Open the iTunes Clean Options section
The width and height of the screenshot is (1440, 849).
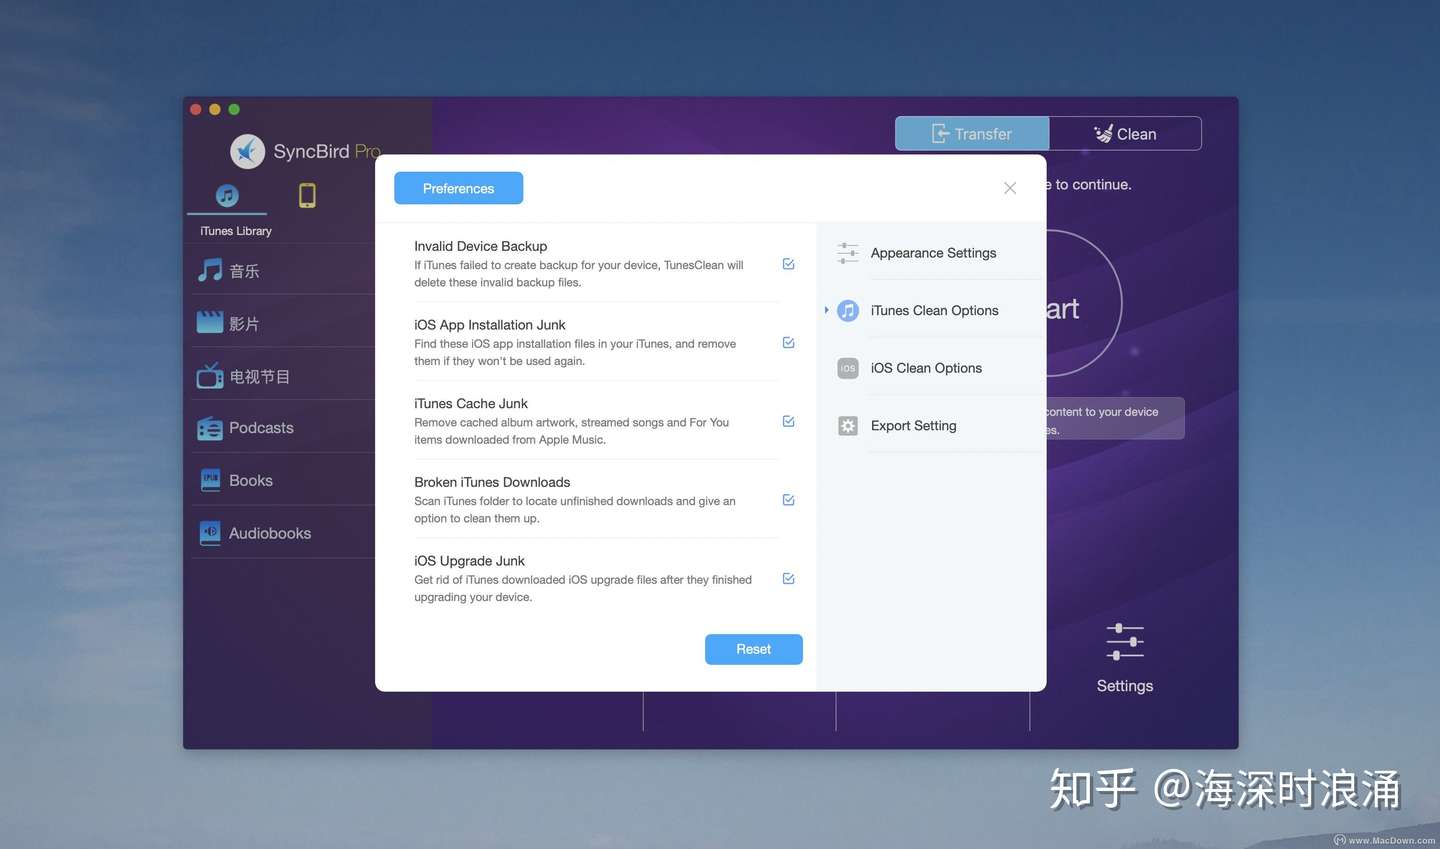click(934, 311)
